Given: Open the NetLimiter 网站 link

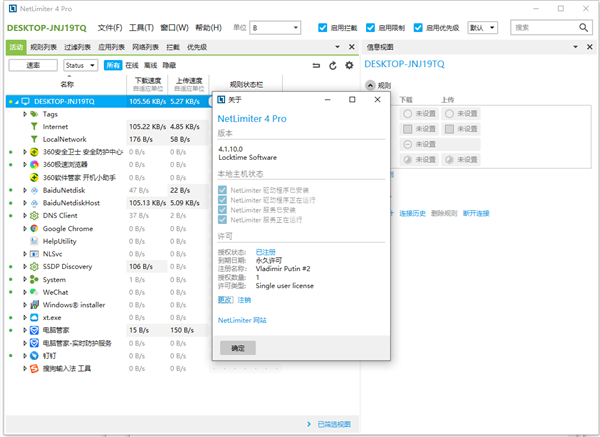Looking at the screenshot, I should pyautogui.click(x=244, y=321).
